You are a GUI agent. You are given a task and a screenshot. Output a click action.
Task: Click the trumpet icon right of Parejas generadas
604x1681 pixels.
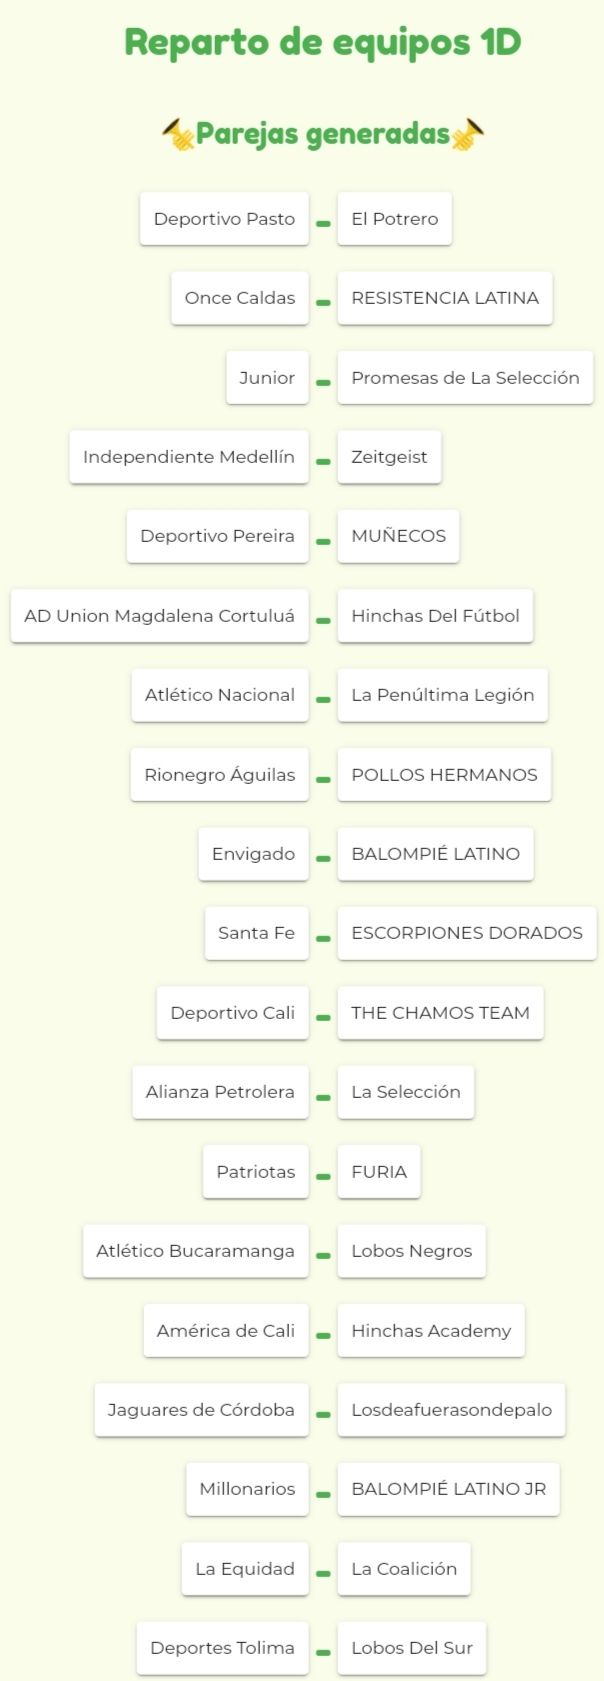tap(468, 134)
